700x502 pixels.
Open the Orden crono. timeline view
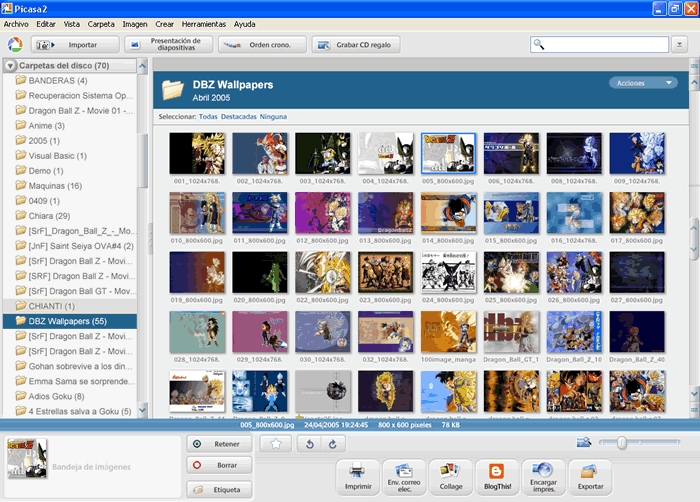(x=262, y=45)
